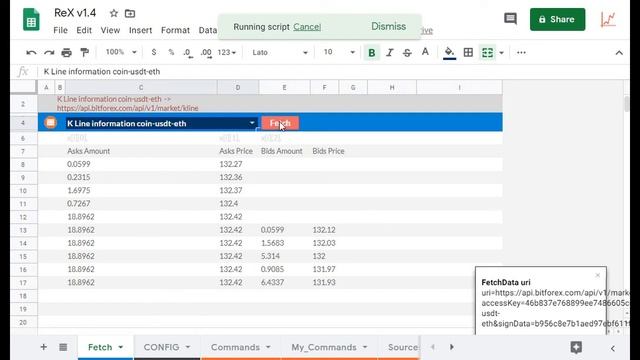Toggle strikethrough formatting
Image resolution: width=640 pixels, height=360 pixels.
coord(407,53)
